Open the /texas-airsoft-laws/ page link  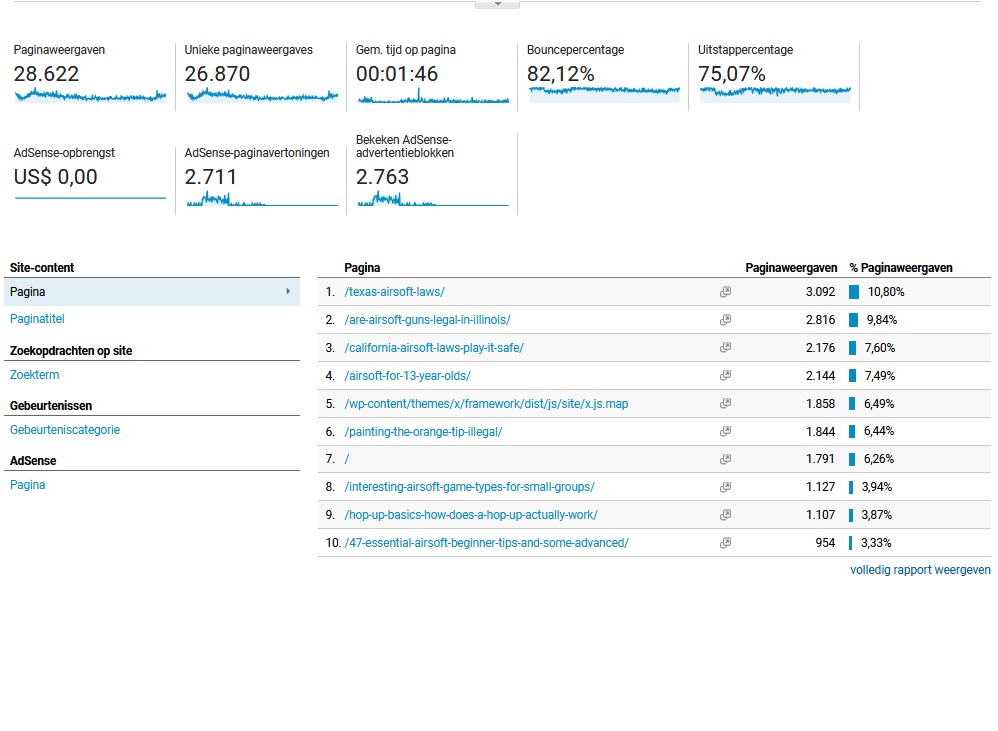click(x=394, y=292)
